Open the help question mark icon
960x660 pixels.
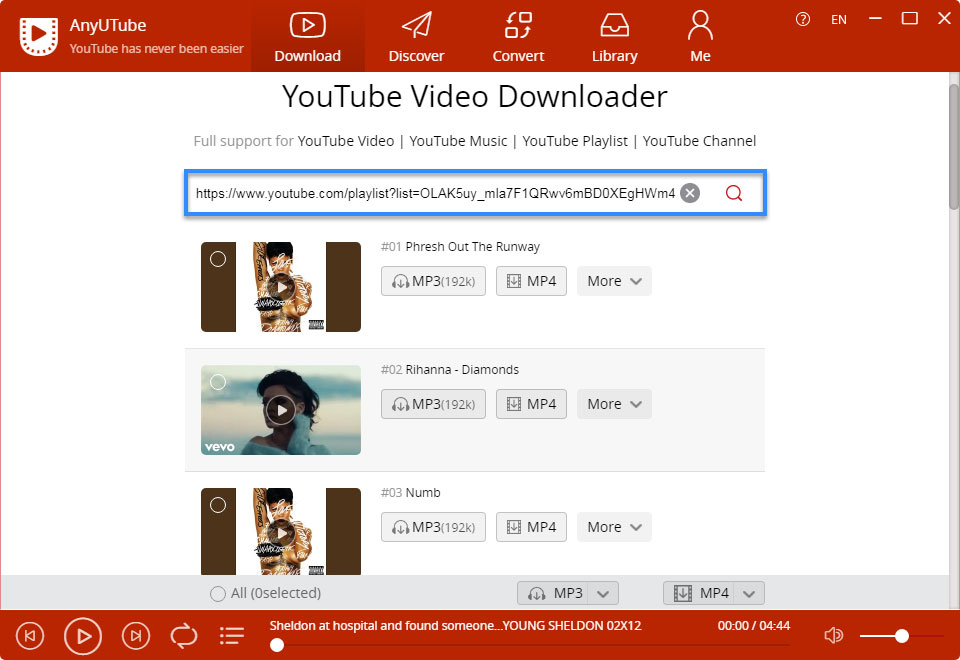coord(803,19)
